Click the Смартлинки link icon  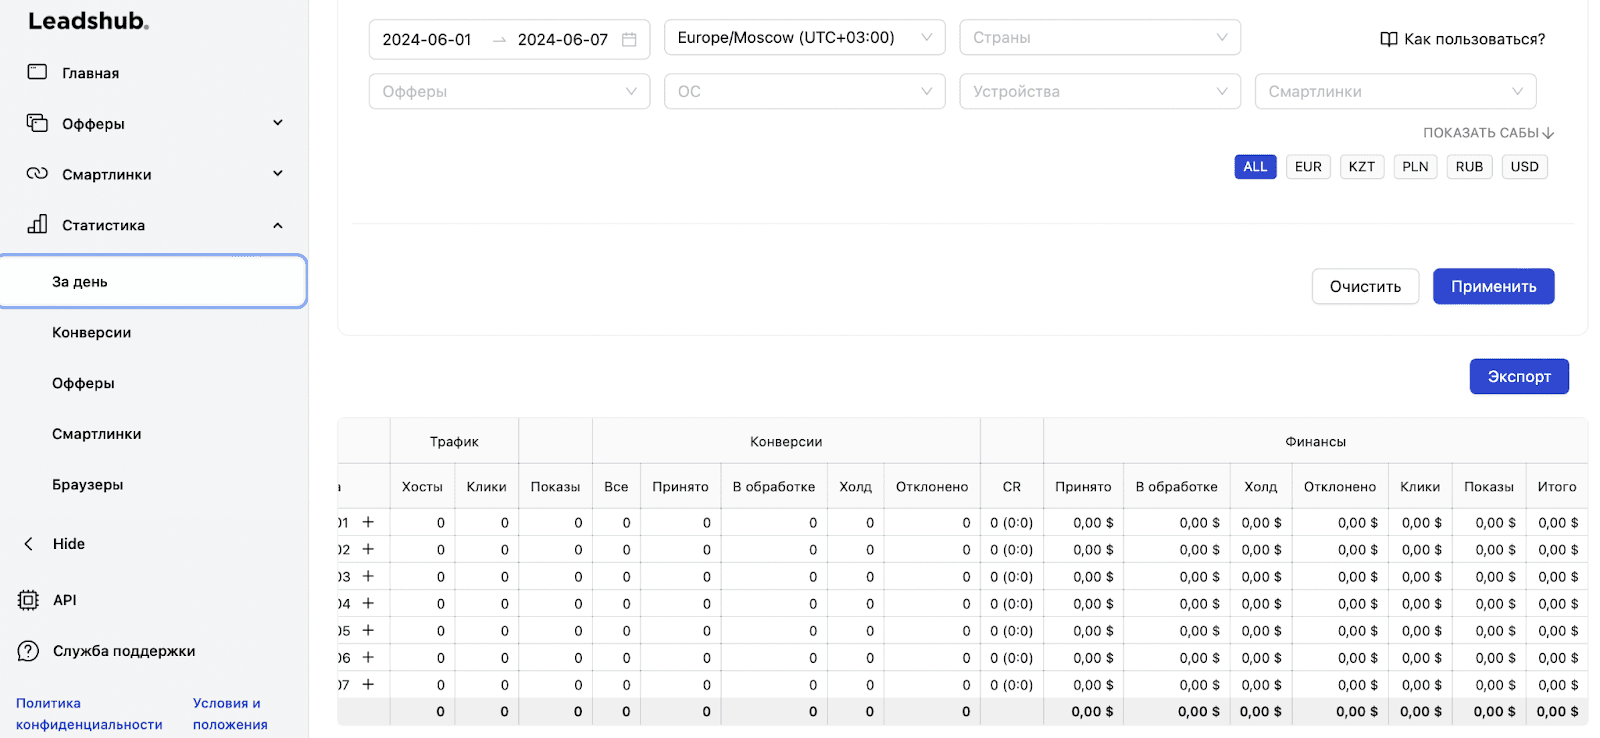[x=37, y=173]
